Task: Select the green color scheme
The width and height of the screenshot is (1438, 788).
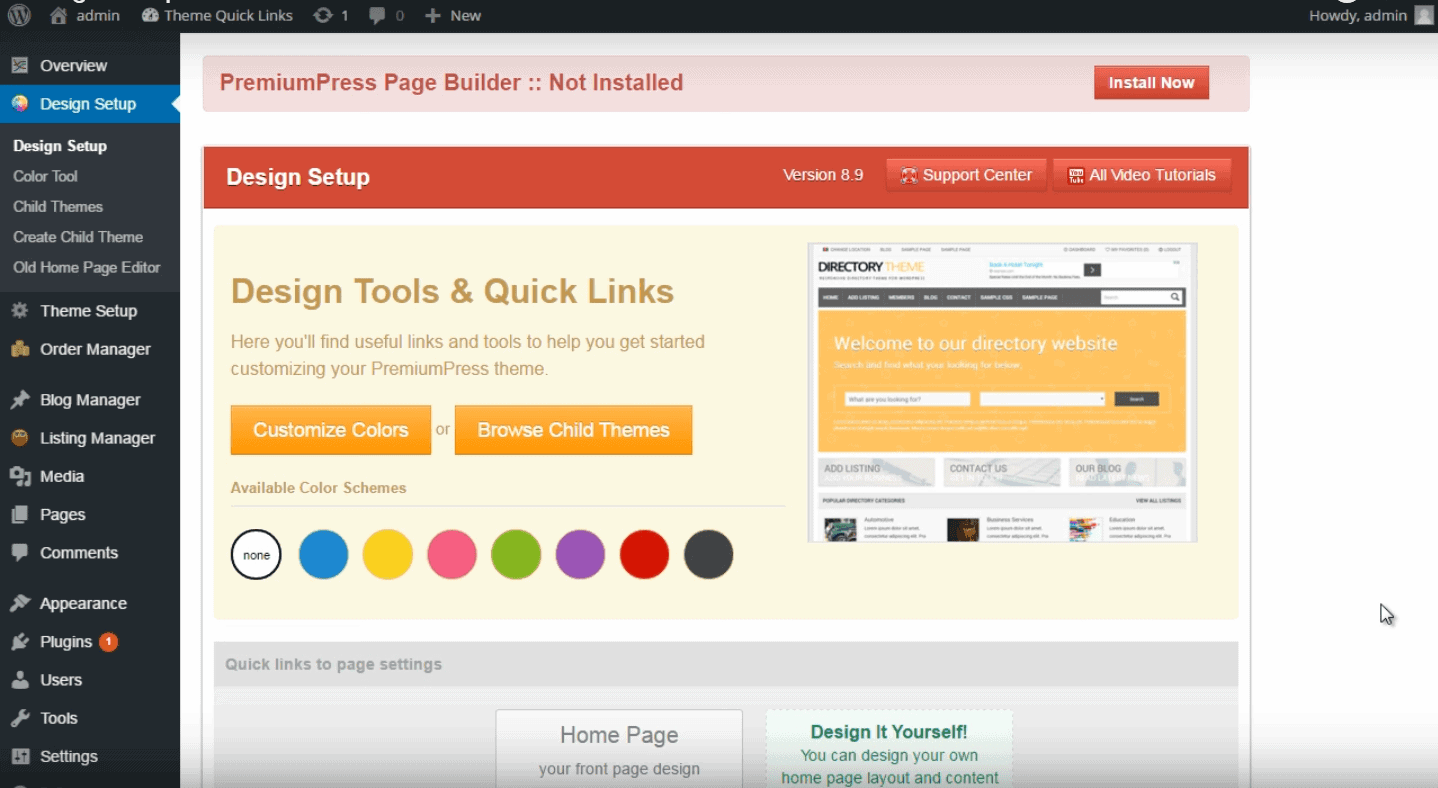Action: [516, 555]
